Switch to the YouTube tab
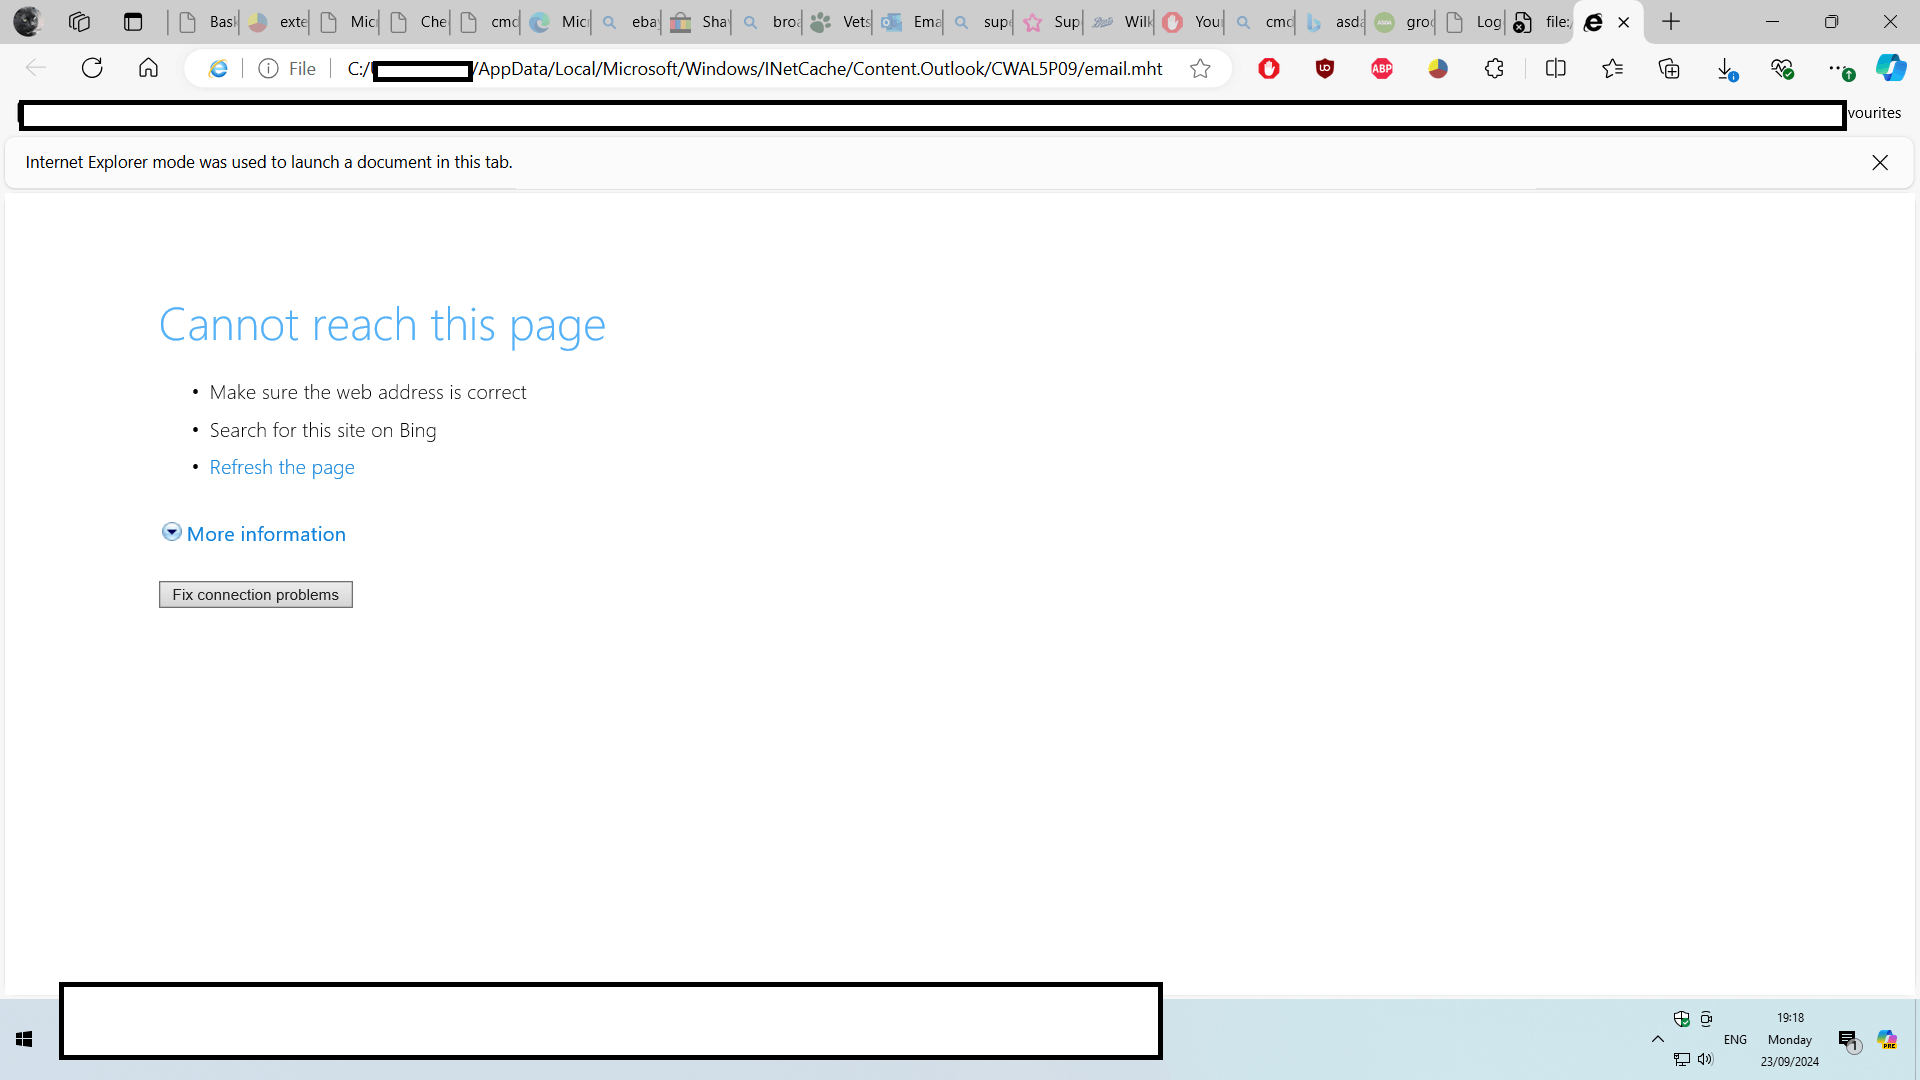Image resolution: width=1920 pixels, height=1080 pixels. pyautogui.click(x=1190, y=22)
